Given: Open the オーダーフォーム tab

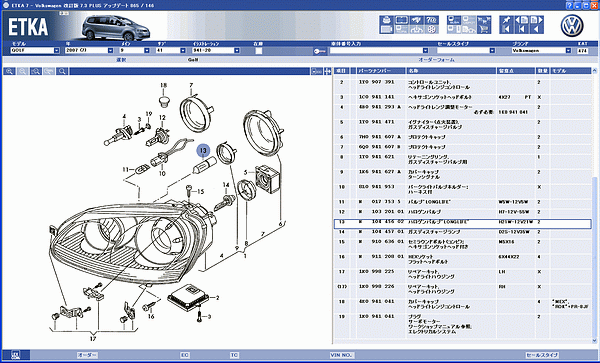Looking at the screenshot, I should tap(436, 60).
